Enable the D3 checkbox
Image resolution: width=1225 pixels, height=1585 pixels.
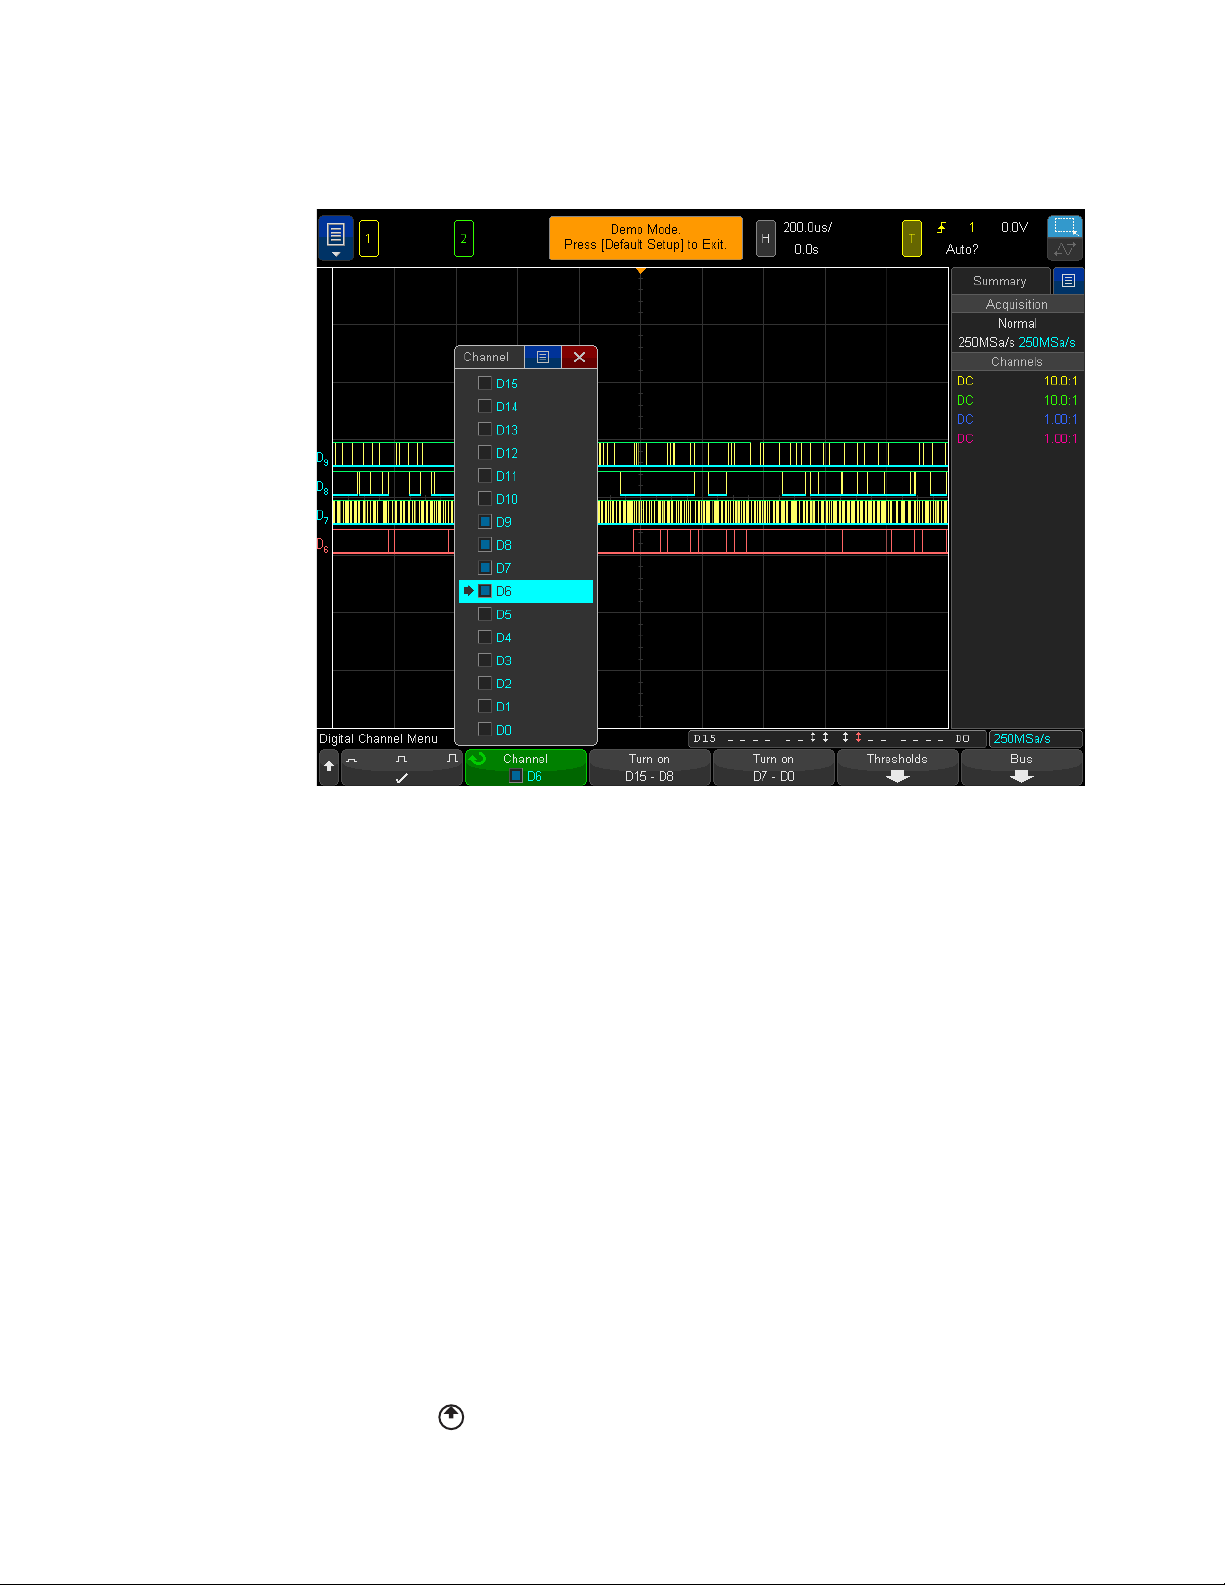click(x=485, y=660)
